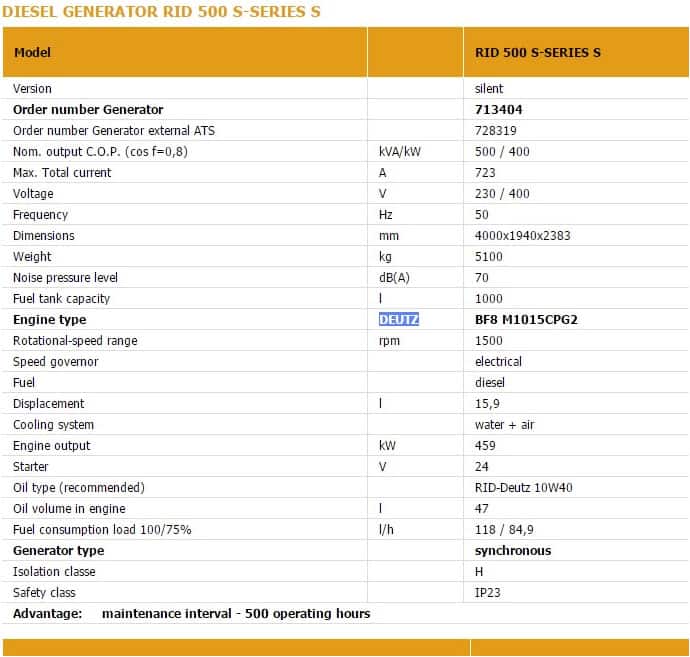Click the highlighted DEUTZ text
This screenshot has height=657, width=690.
point(399,319)
